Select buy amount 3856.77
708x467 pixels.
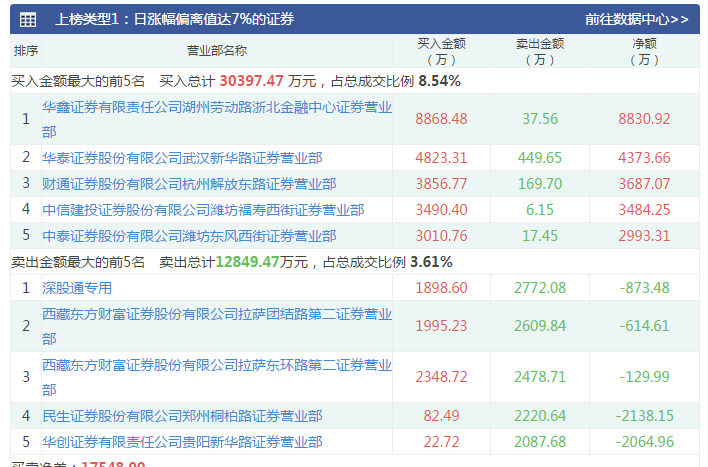pyautogui.click(x=441, y=184)
